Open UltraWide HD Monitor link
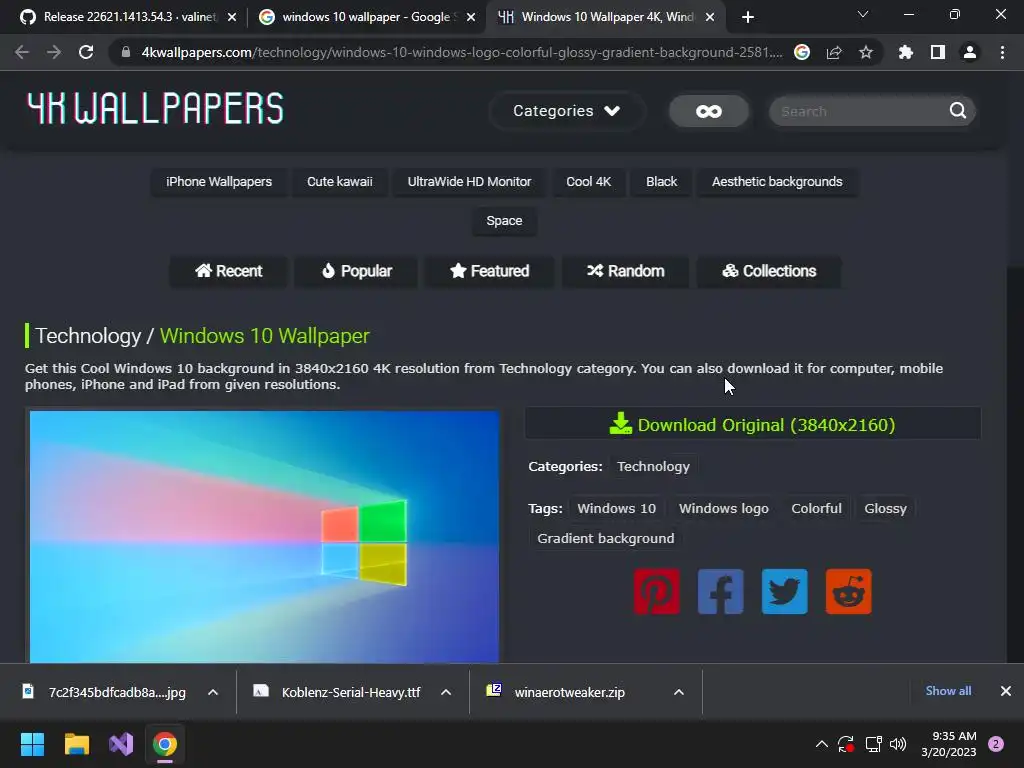 click(x=470, y=182)
